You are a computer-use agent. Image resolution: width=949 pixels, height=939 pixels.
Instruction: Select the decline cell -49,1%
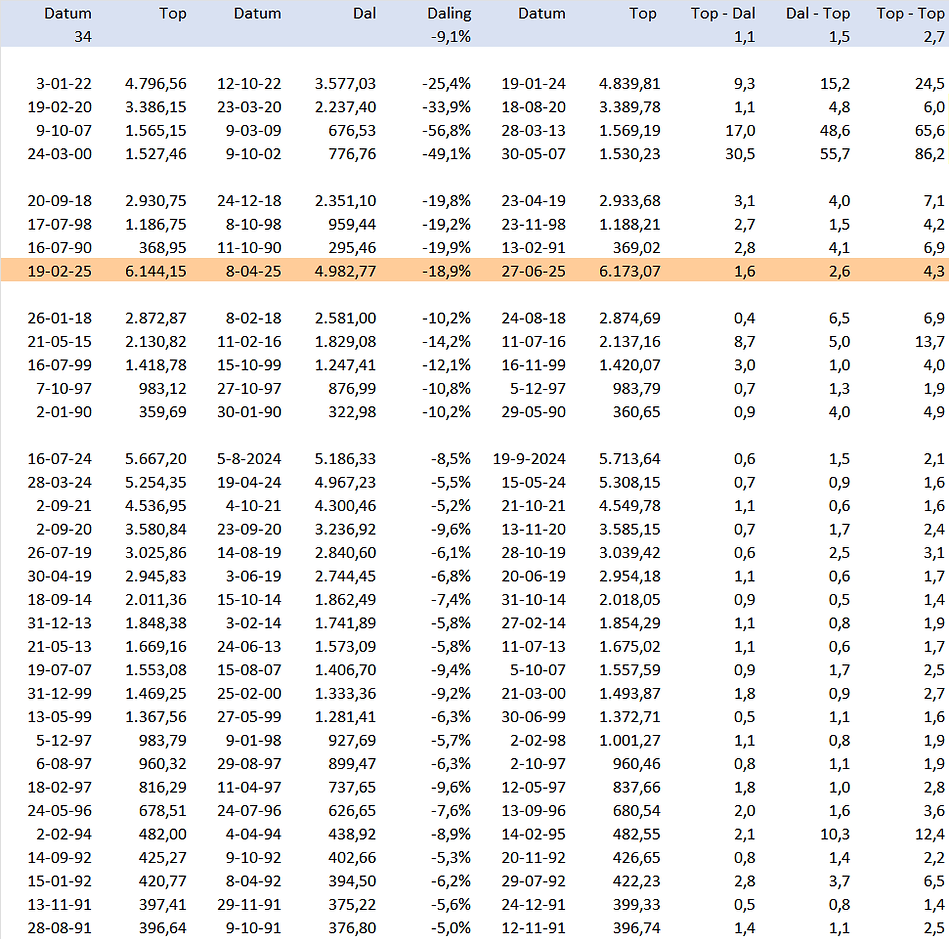point(446,154)
